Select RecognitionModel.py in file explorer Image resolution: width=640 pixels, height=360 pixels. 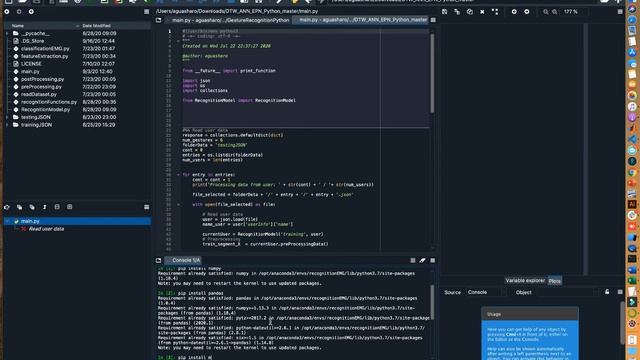point(45,110)
